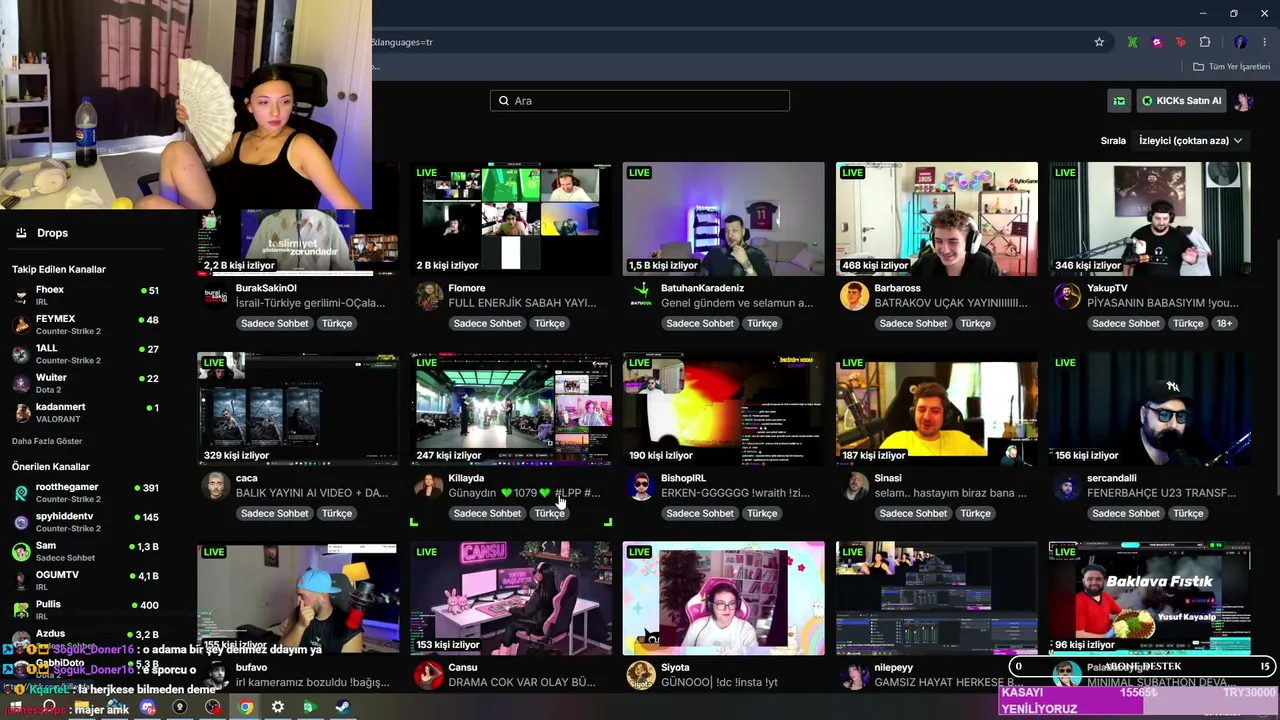Viewport: 1280px width, 720px height.
Task: Click stream title 'FULL ENERJİK SABAH YAYI...'
Action: pyautogui.click(x=522, y=303)
